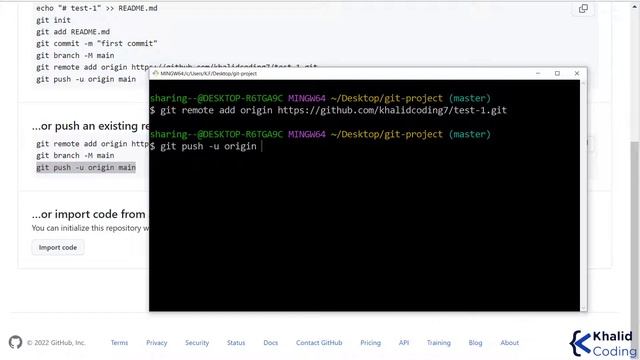This screenshot has height=360, width=640.
Task: Open the Contact GitHub footer link
Action: pos(319,343)
